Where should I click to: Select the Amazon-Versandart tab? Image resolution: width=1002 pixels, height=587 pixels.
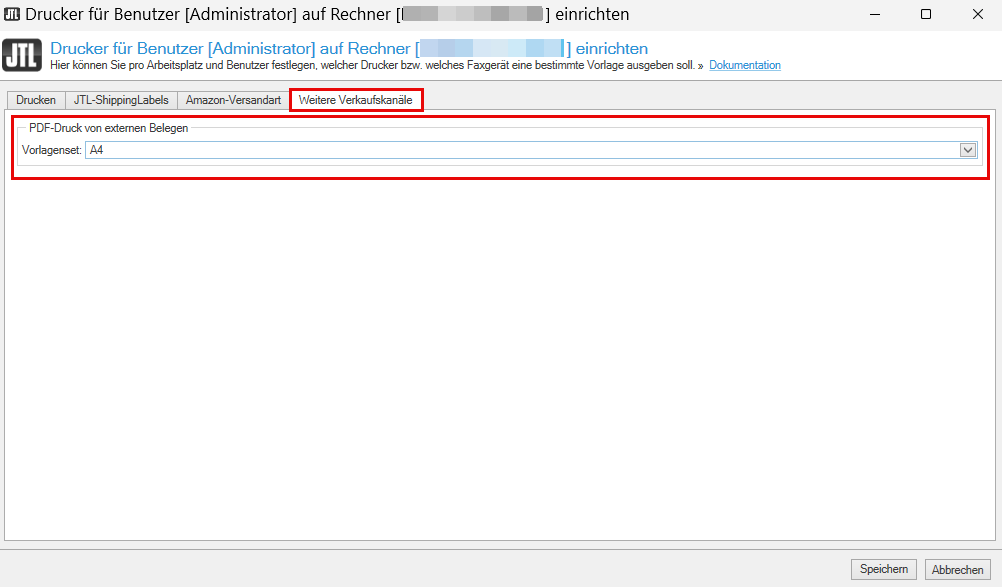[233, 100]
